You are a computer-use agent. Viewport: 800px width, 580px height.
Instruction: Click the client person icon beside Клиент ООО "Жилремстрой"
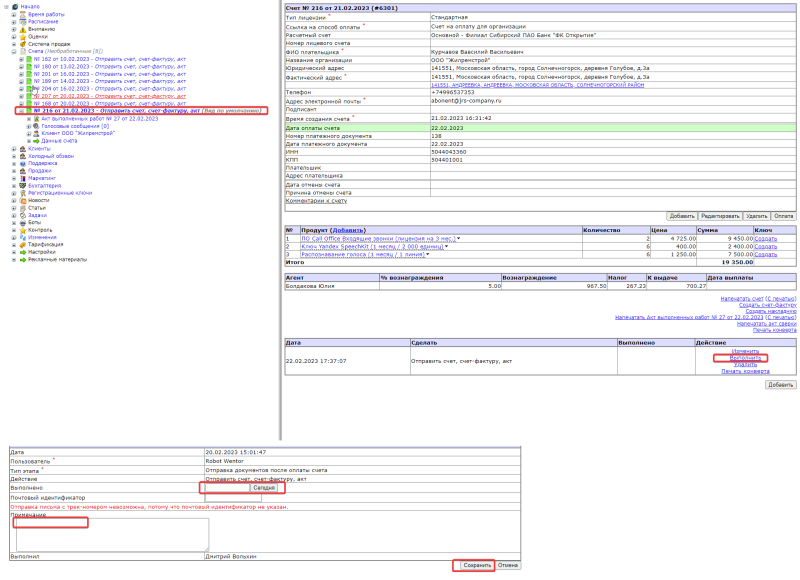(36, 133)
